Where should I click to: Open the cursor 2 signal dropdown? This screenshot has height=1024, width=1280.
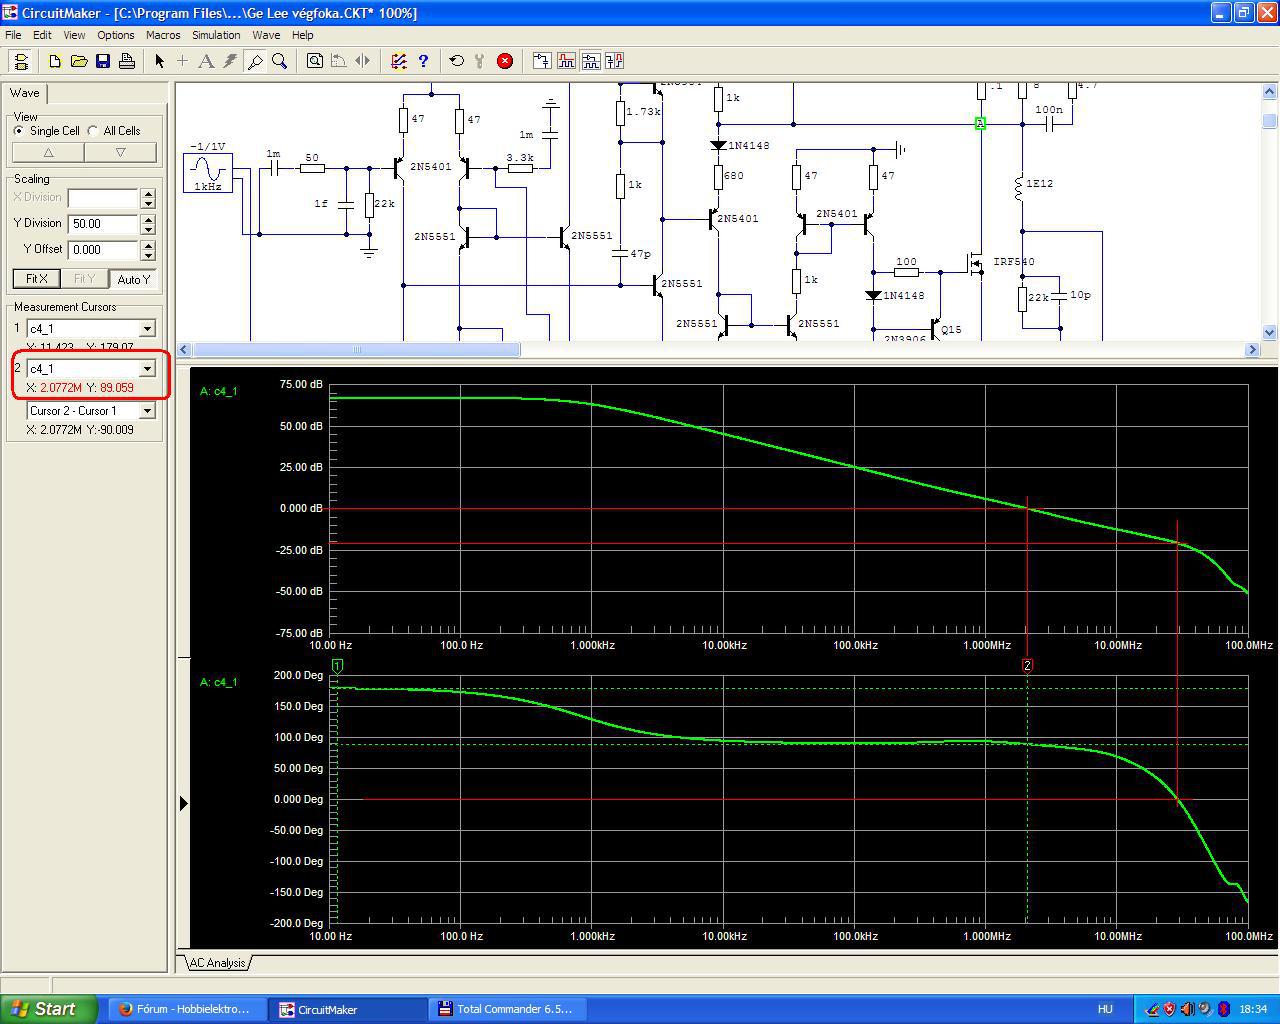click(147, 369)
